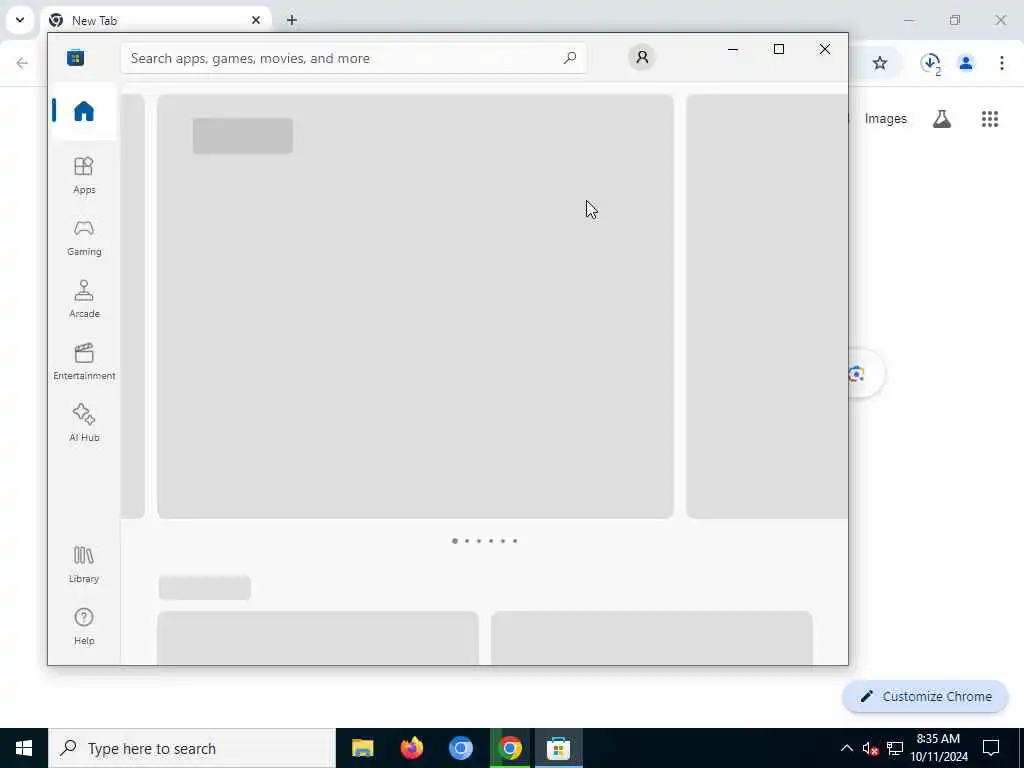Open the Entertainment section
The width and height of the screenshot is (1024, 768).
click(x=84, y=361)
